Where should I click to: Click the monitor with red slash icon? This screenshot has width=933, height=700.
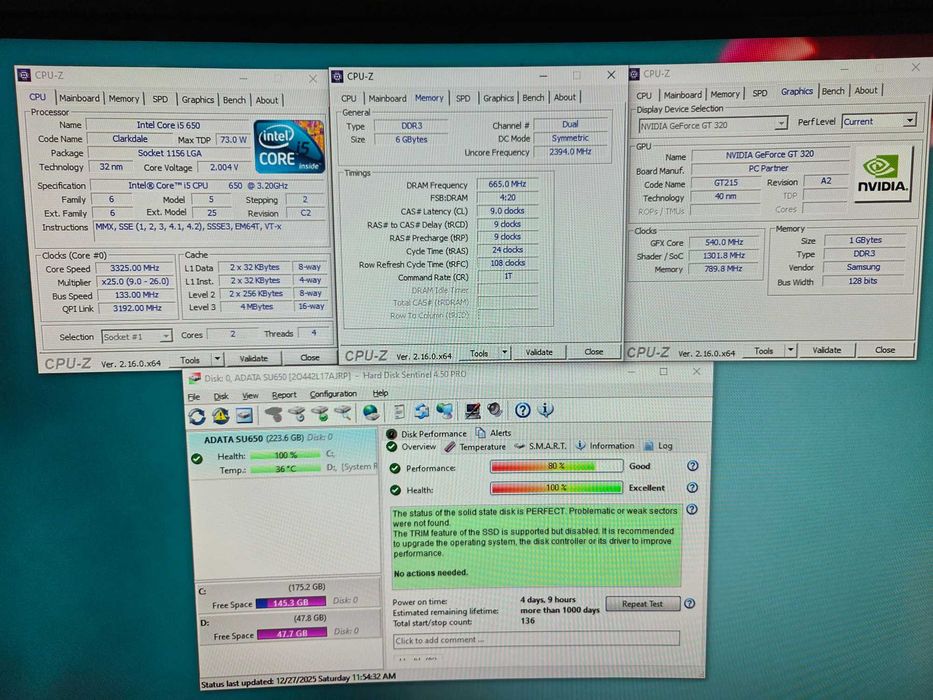(x=472, y=410)
